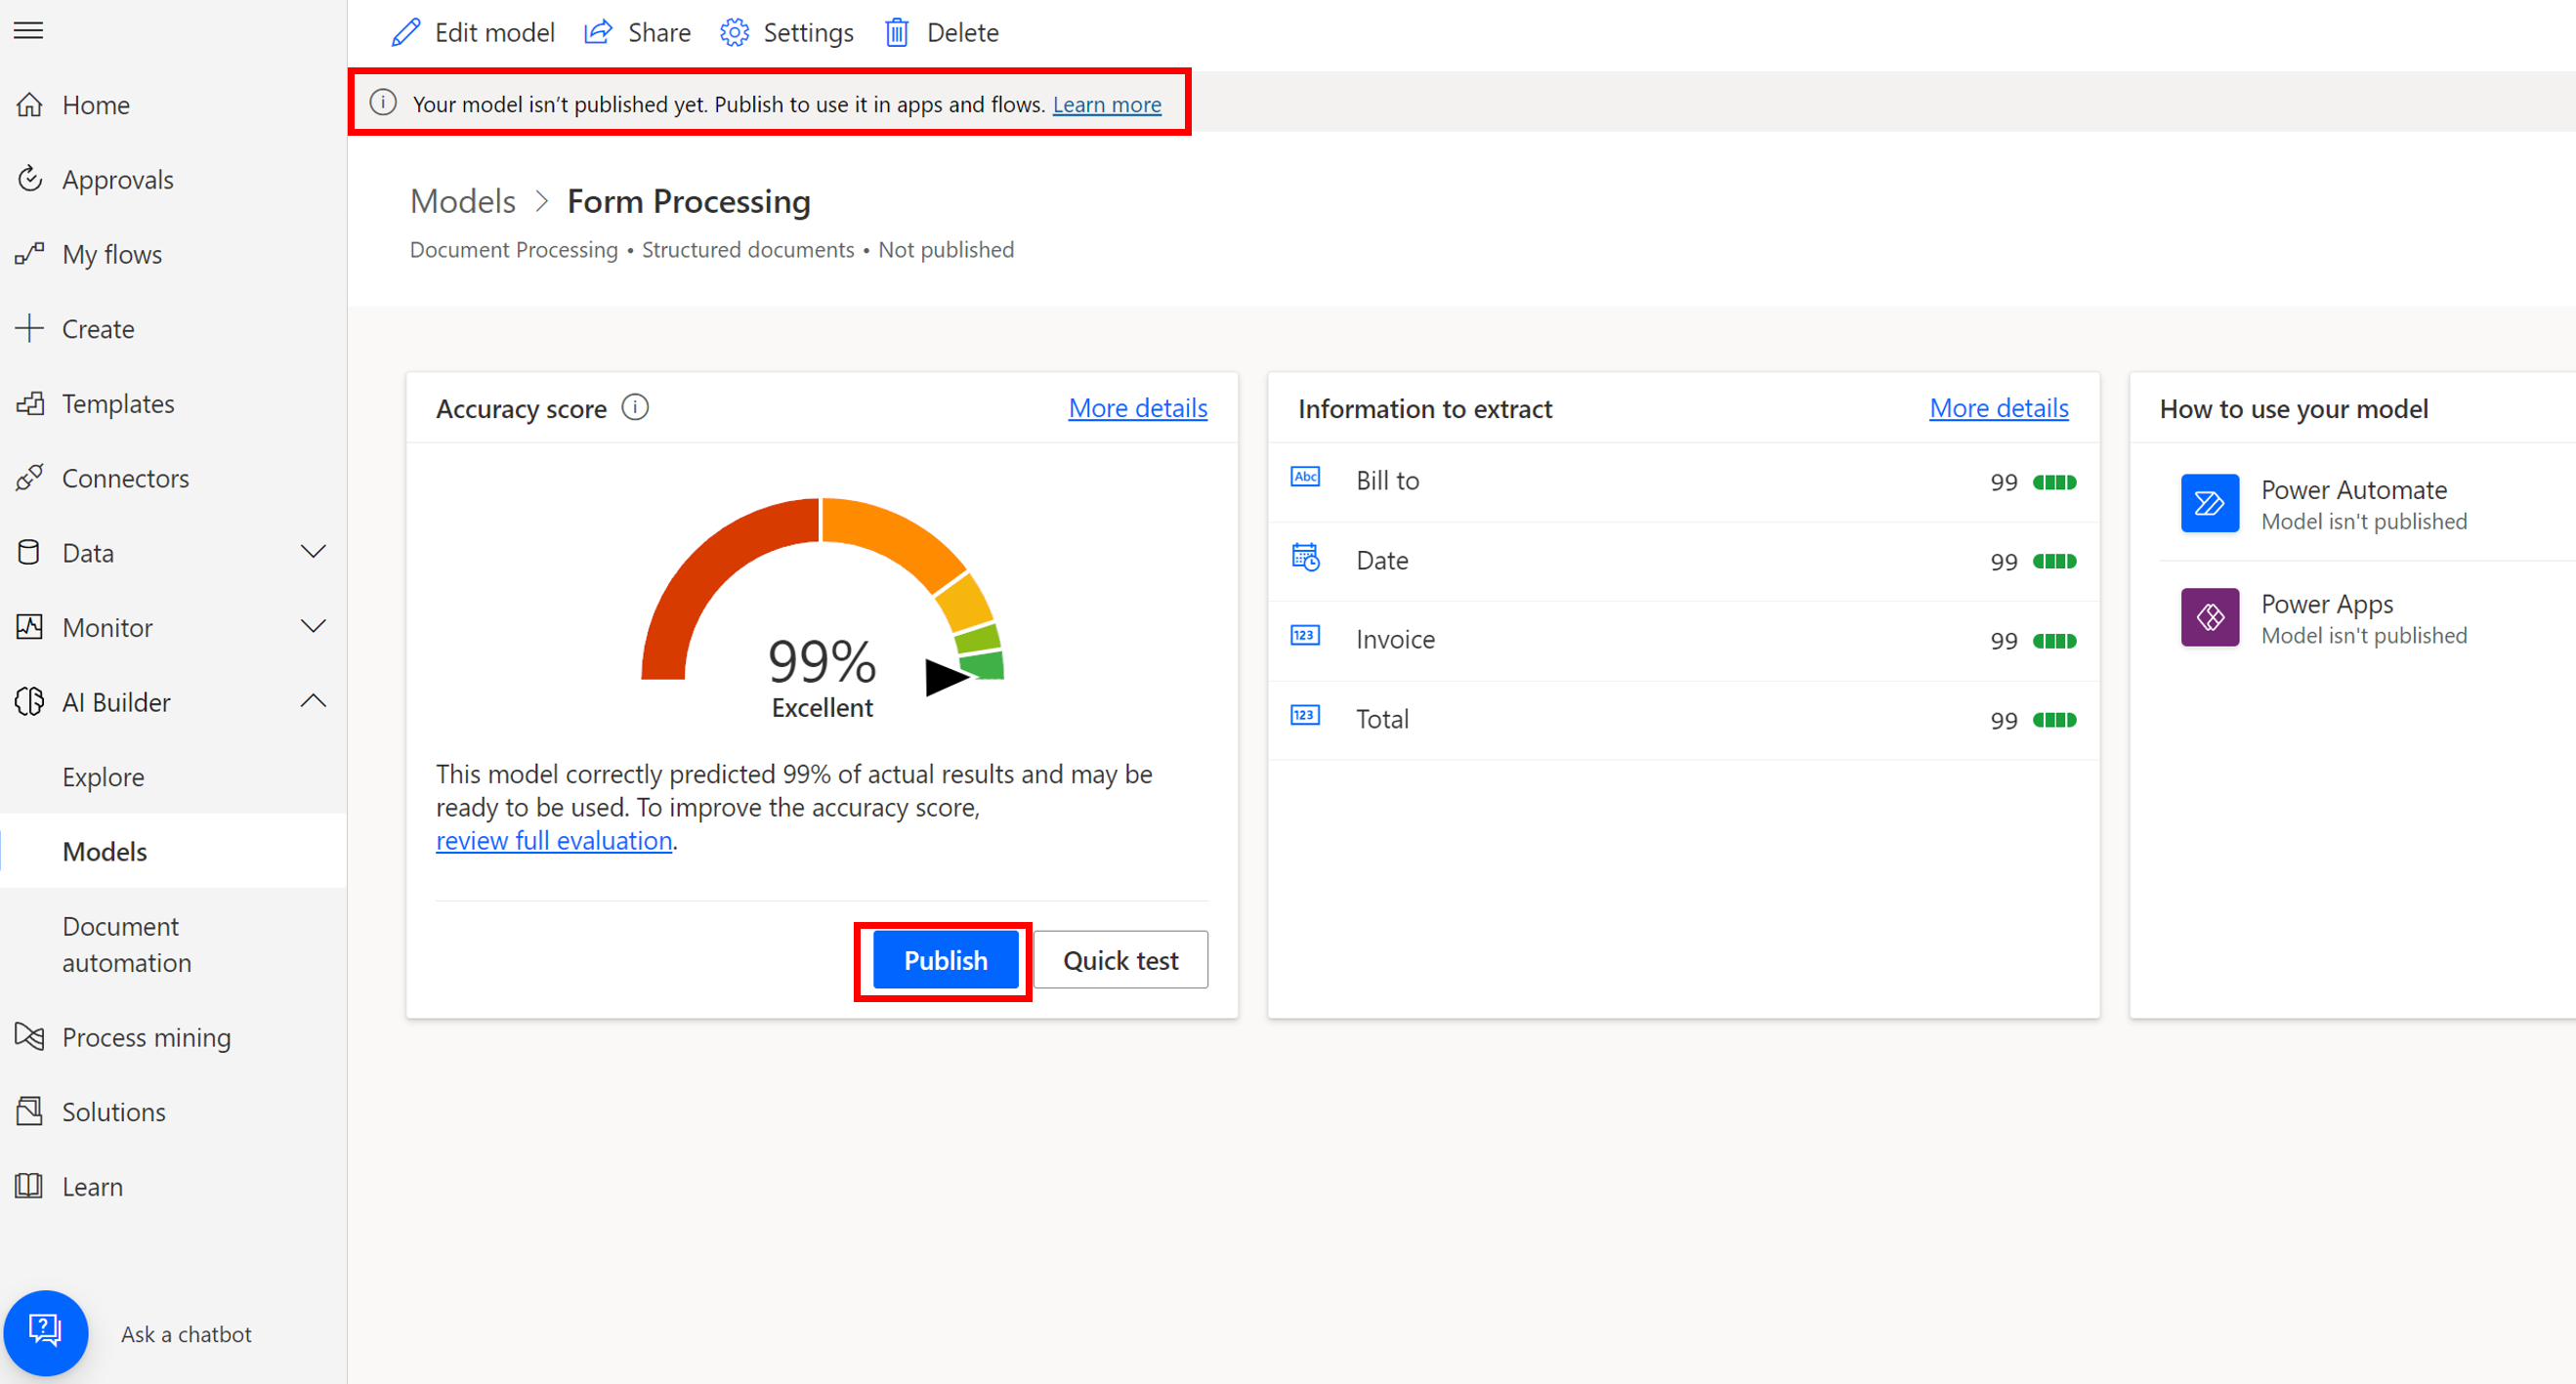Open Templates from the sidebar
2576x1384 pixels.
click(x=118, y=403)
